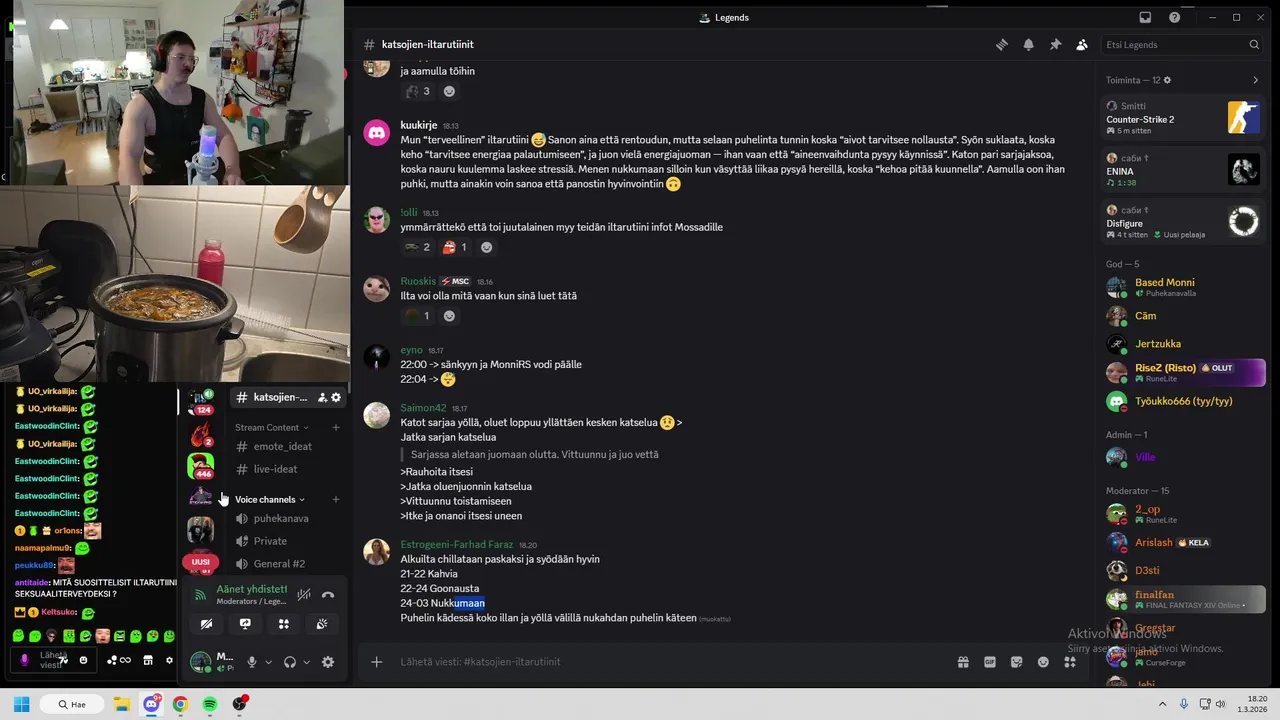Click the plus attachment icon in message box
This screenshot has height=720, width=1280.
(x=377, y=662)
